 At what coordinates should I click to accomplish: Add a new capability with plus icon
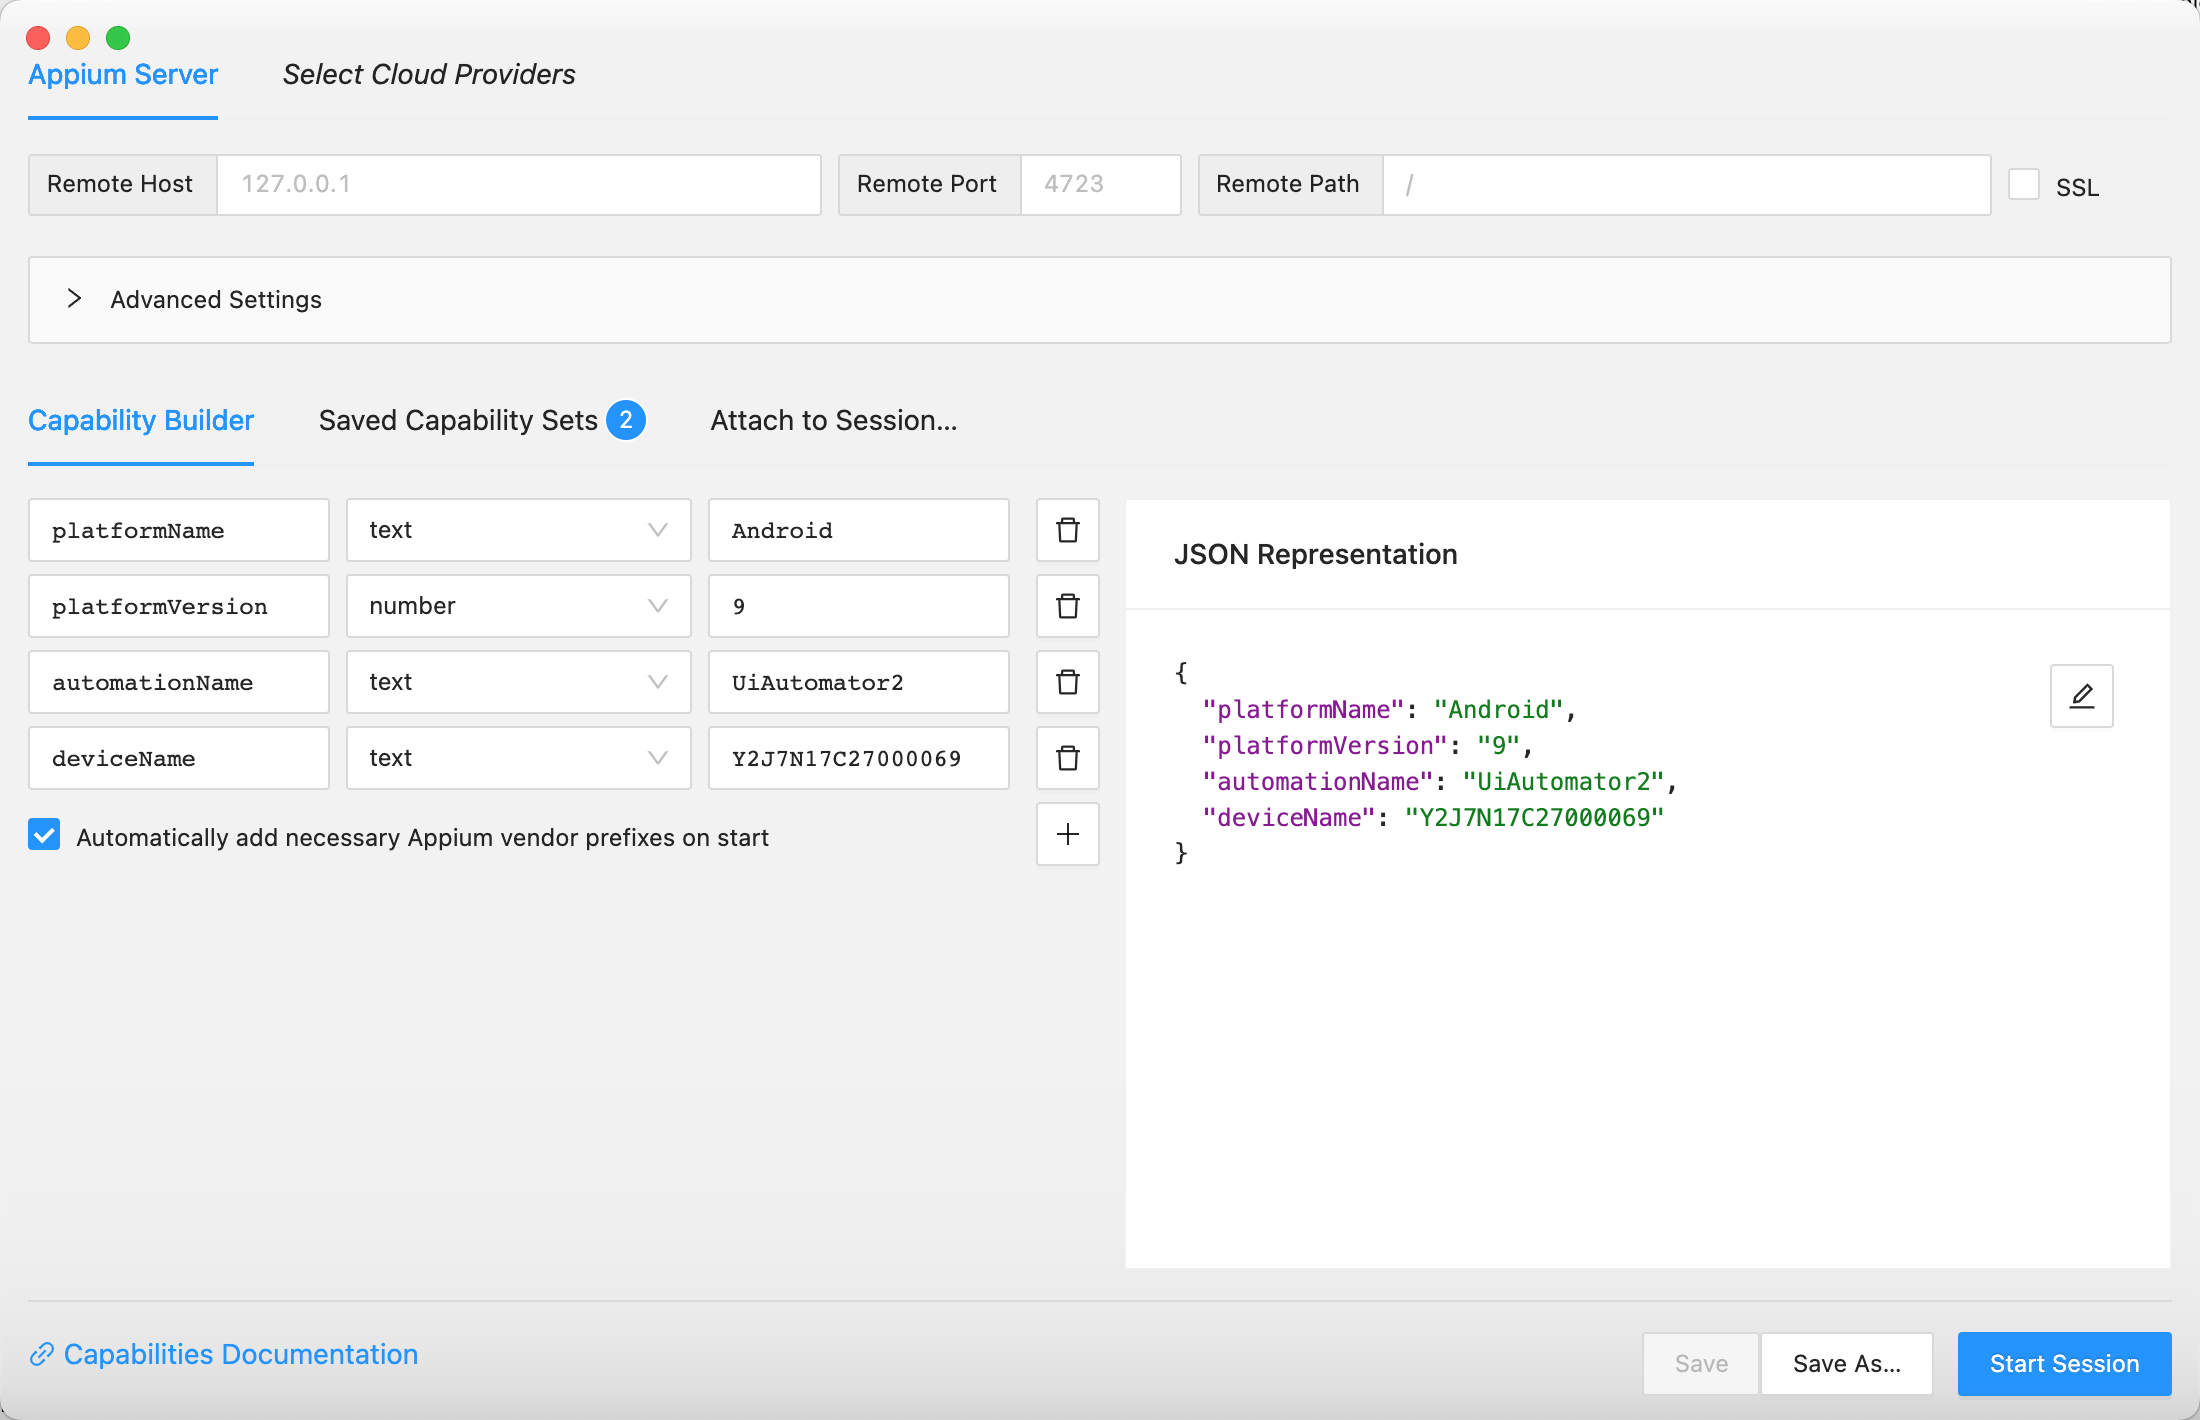click(x=1067, y=834)
